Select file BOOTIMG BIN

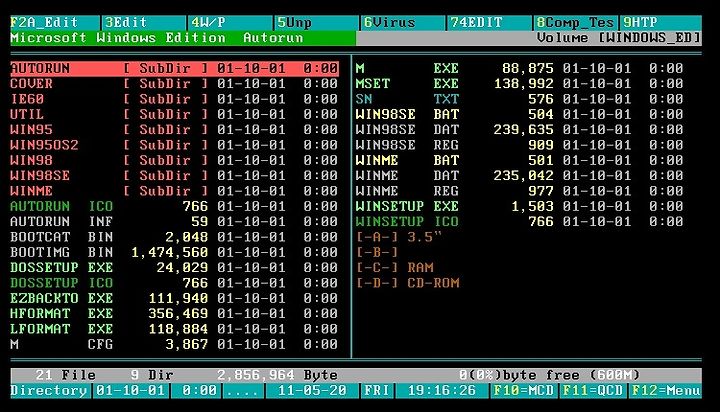(174, 252)
